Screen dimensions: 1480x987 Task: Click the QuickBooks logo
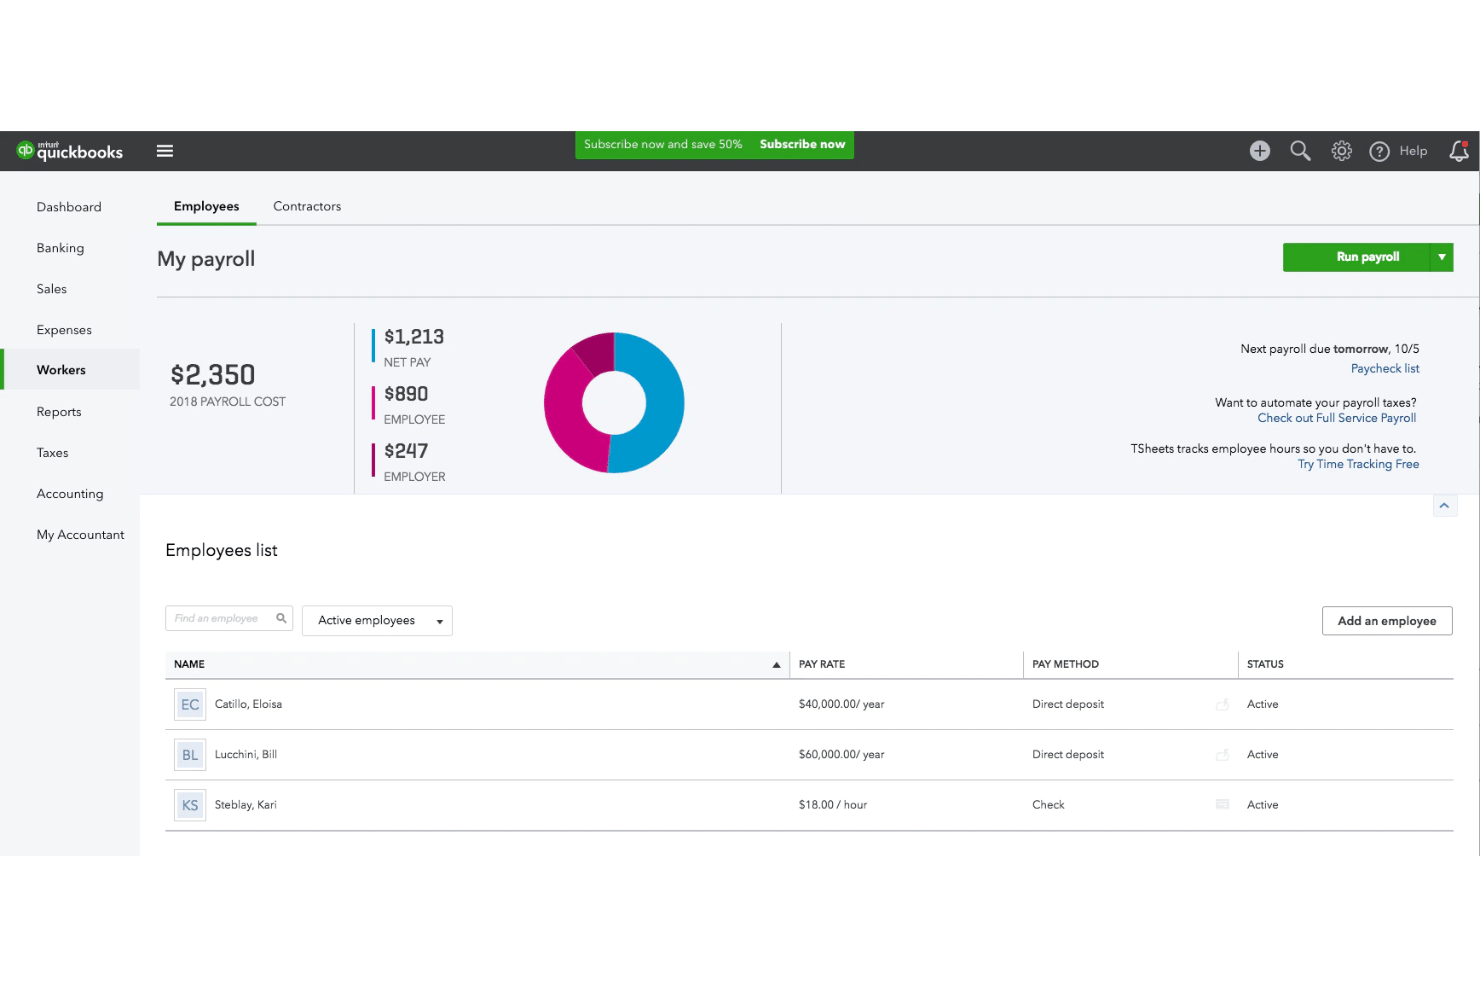pyautogui.click(x=70, y=151)
